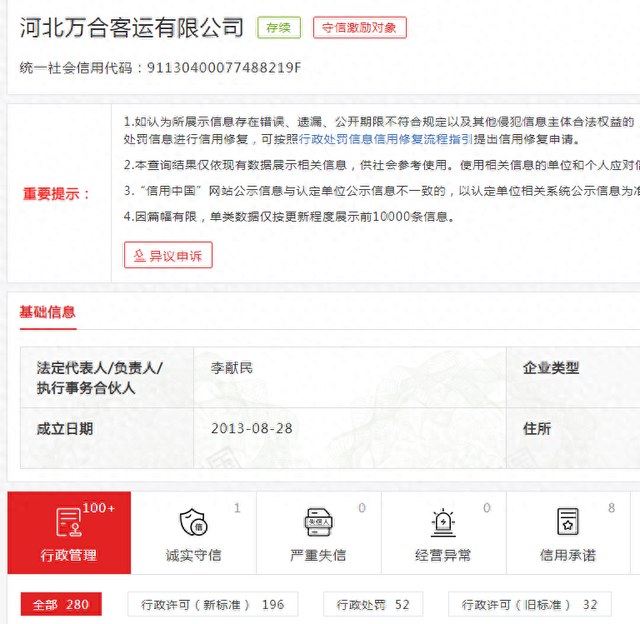Filter by 行政许可（旧标准）32
Image resolution: width=640 pixels, height=624 pixels.
[x=530, y=604]
